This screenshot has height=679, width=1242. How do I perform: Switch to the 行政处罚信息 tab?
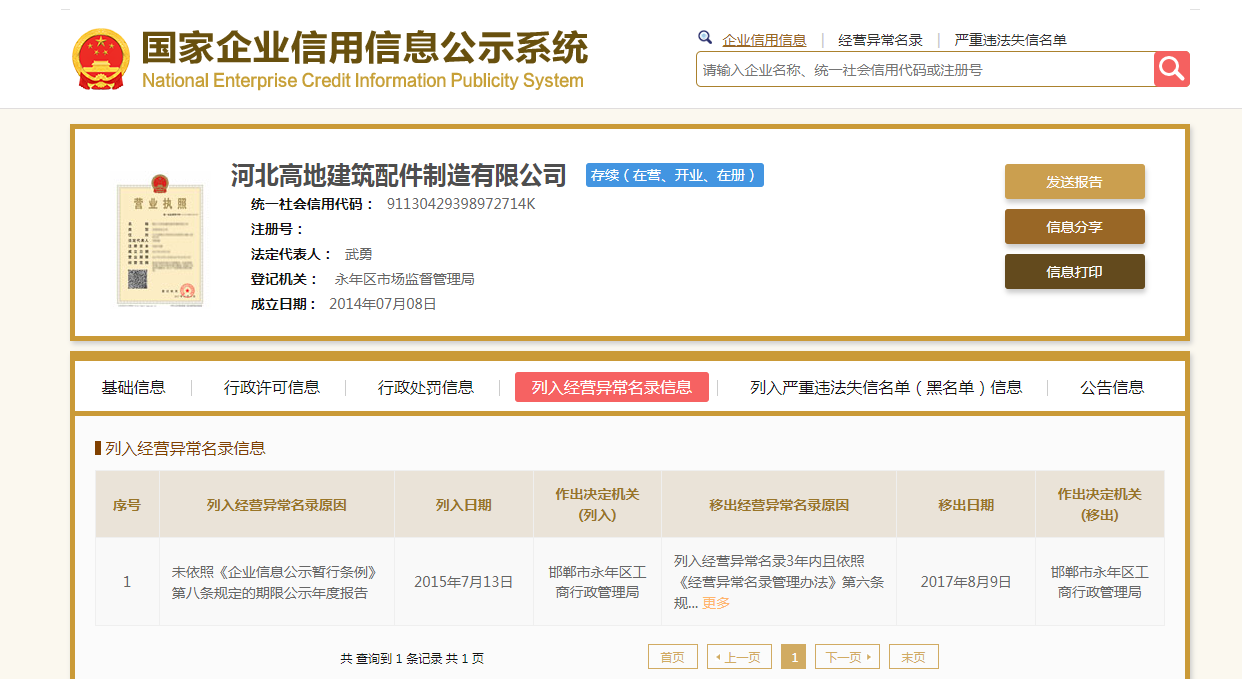click(x=426, y=387)
